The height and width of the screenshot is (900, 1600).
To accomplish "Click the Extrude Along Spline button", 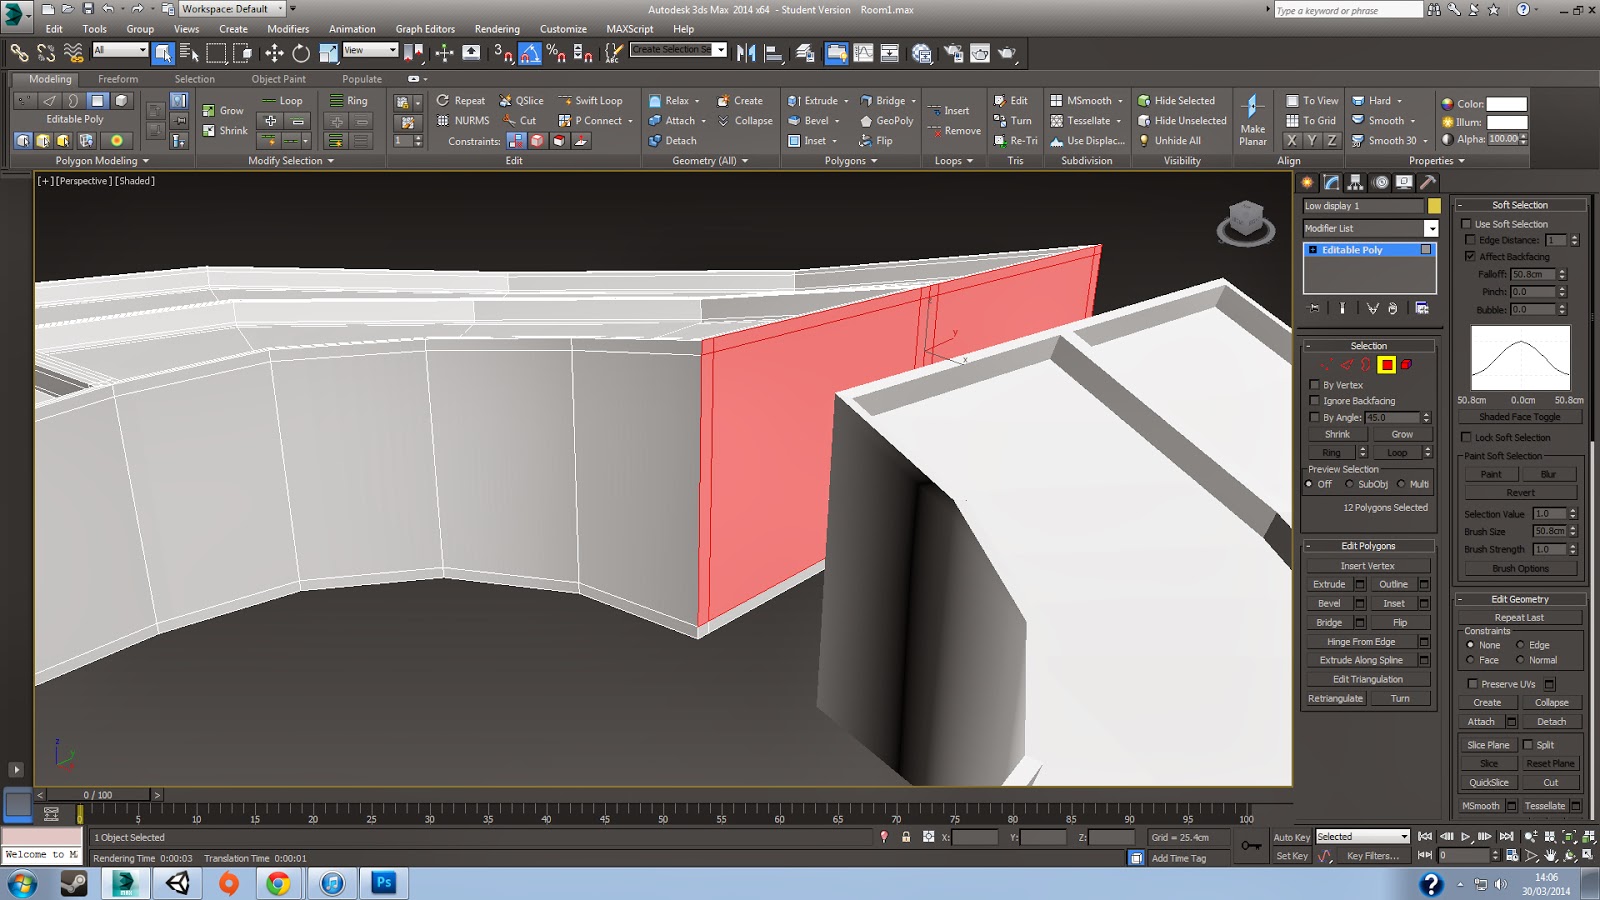I will point(1360,660).
